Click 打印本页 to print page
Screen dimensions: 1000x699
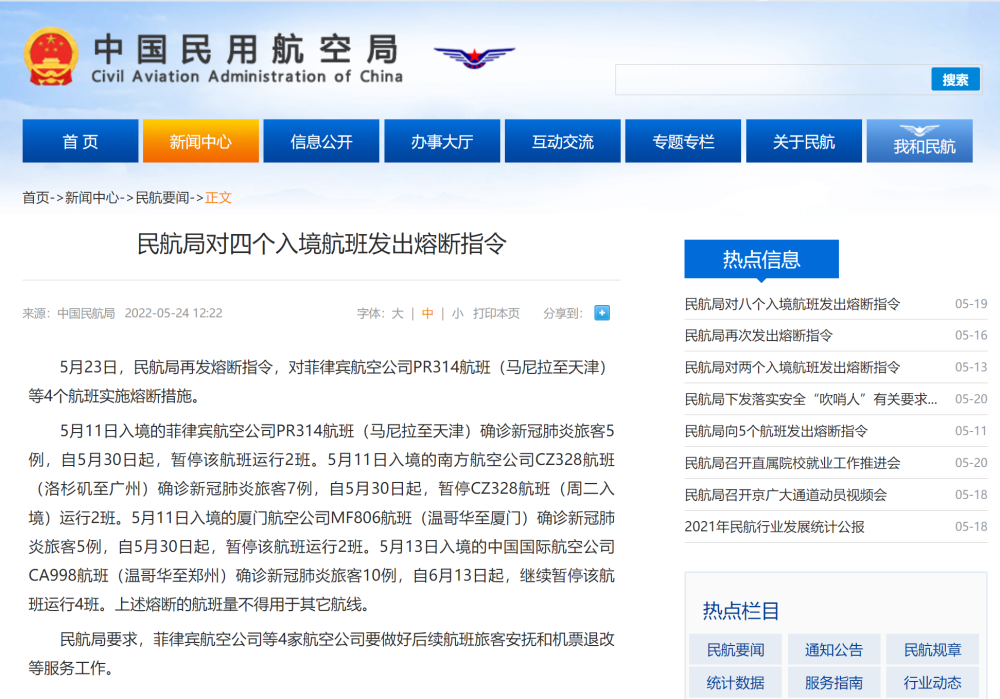tap(496, 313)
